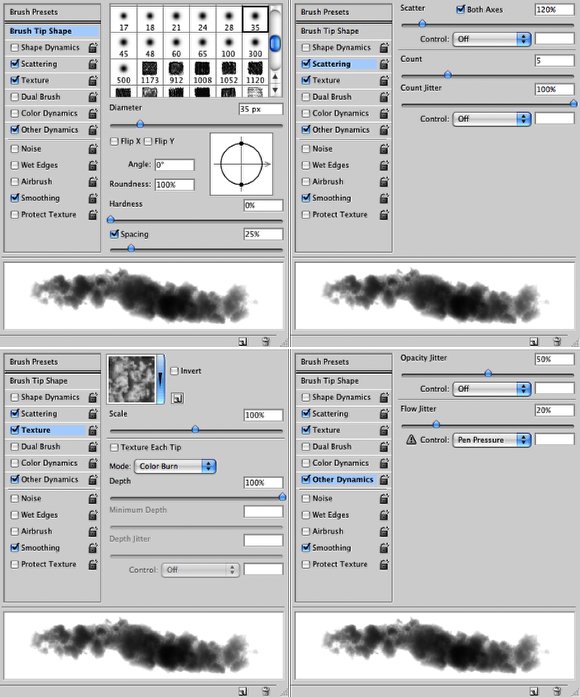Create new brush icon below Other Dynamics preview
This screenshot has width=580, height=697.
[534, 691]
